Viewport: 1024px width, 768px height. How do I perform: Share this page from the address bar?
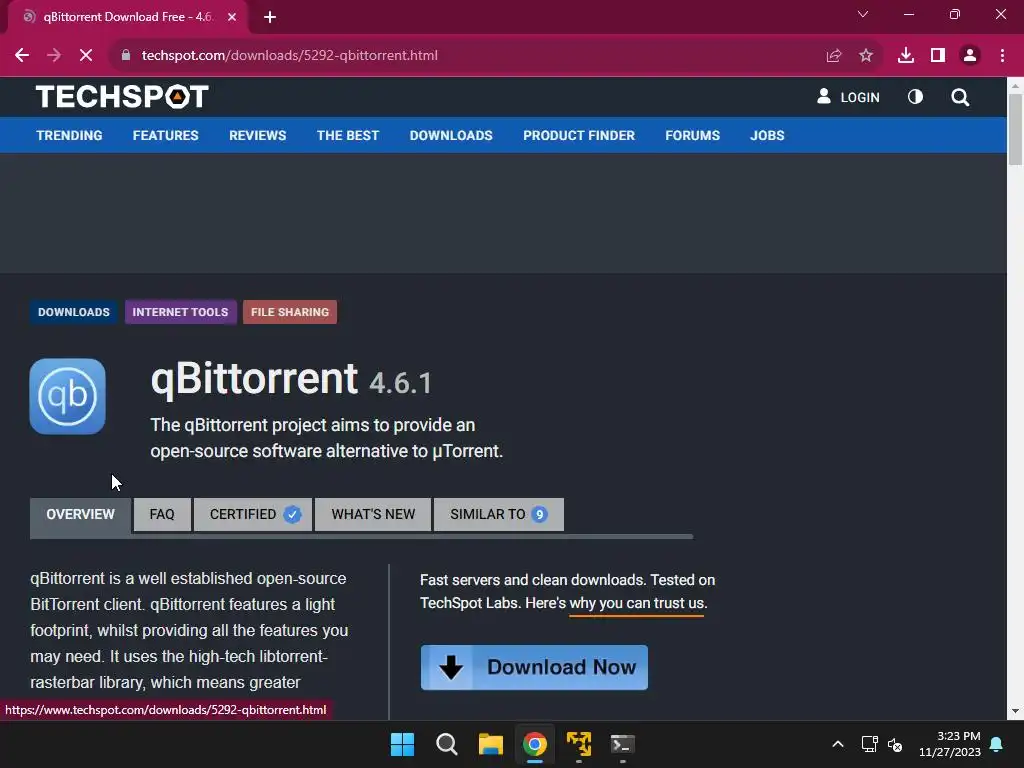click(x=833, y=56)
